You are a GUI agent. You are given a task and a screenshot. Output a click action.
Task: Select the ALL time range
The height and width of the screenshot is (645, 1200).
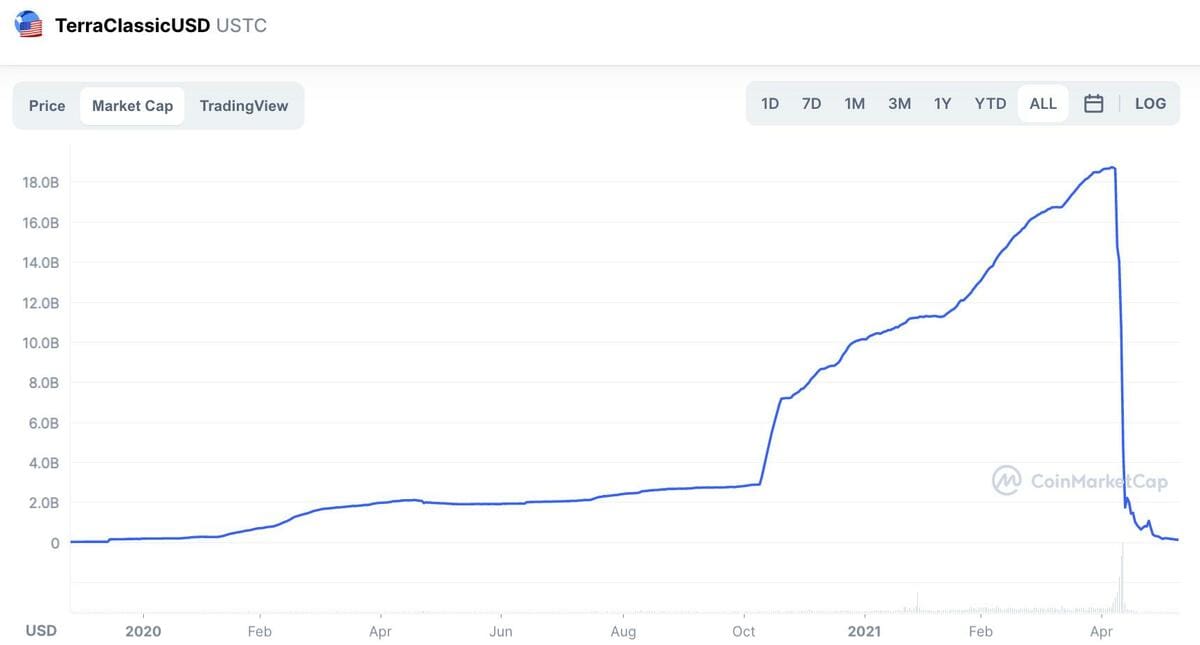(x=1043, y=104)
